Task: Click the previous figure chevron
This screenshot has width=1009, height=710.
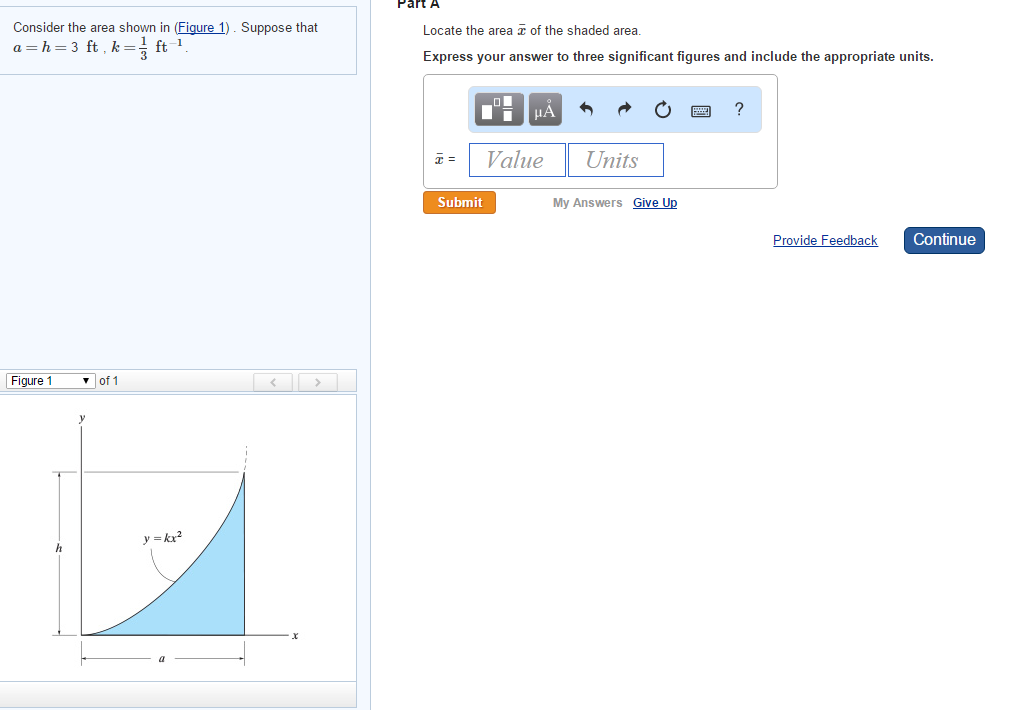Action: [272, 381]
